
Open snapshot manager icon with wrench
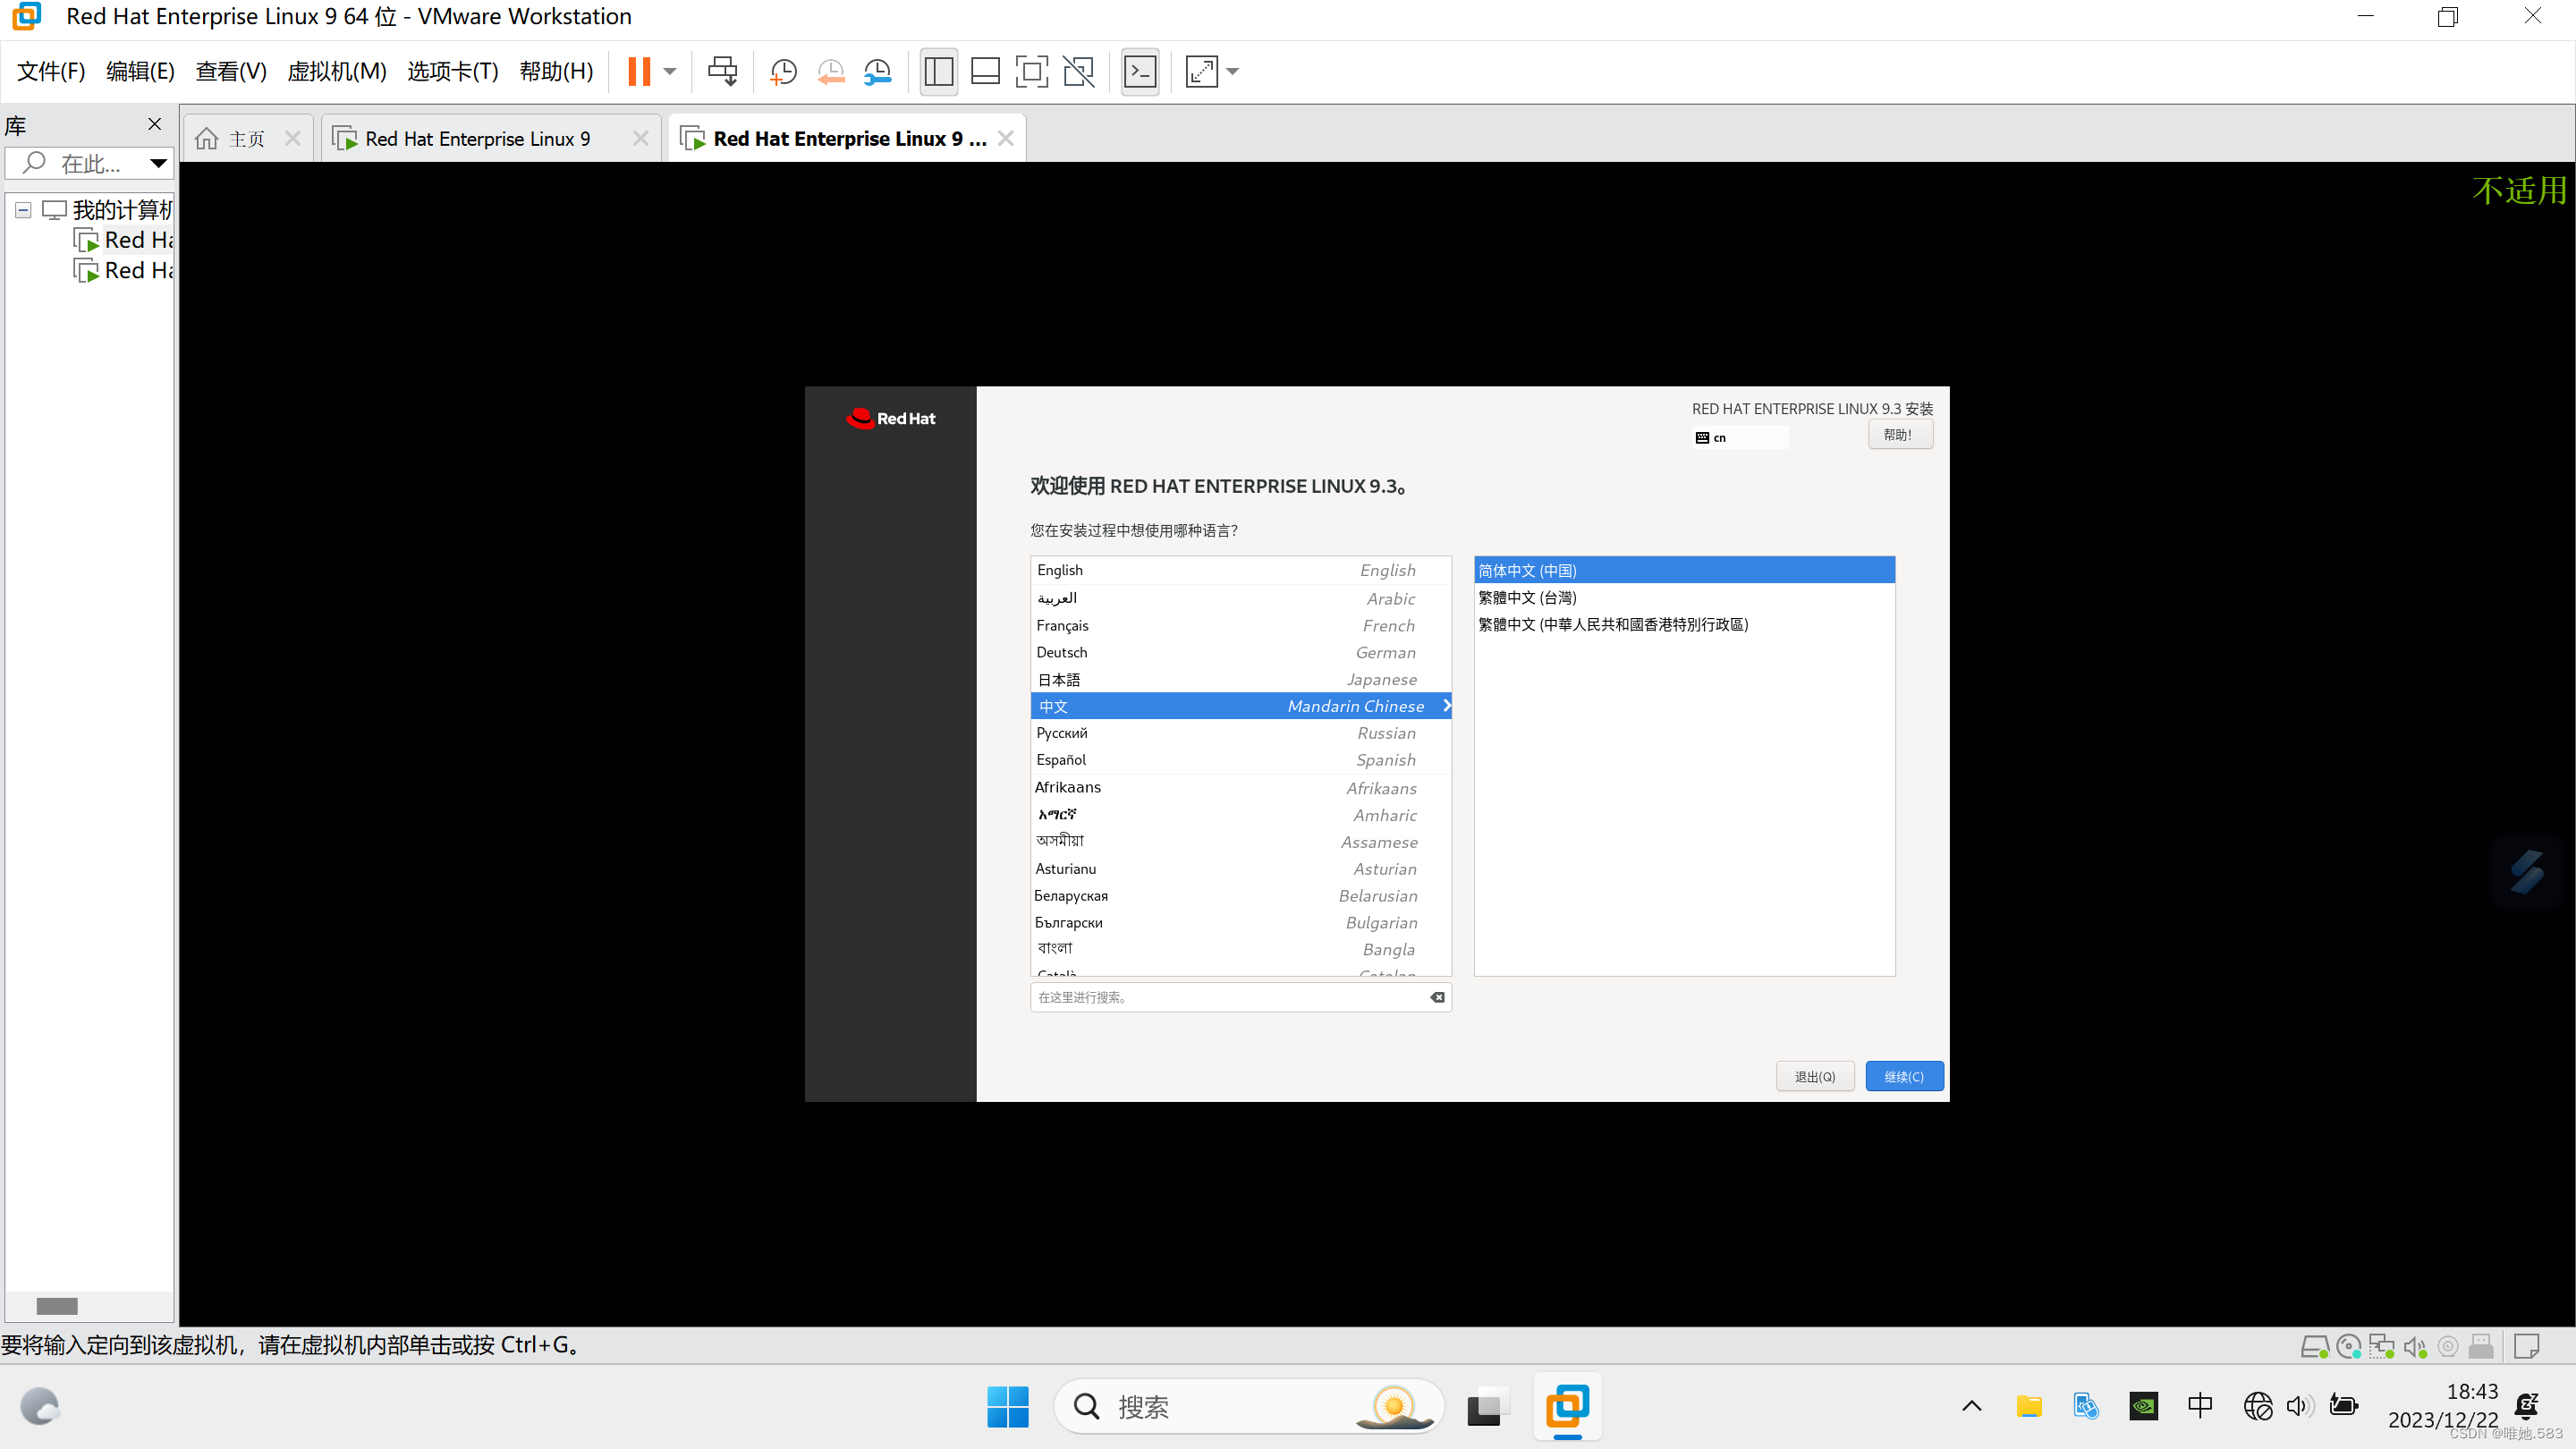(x=877, y=71)
